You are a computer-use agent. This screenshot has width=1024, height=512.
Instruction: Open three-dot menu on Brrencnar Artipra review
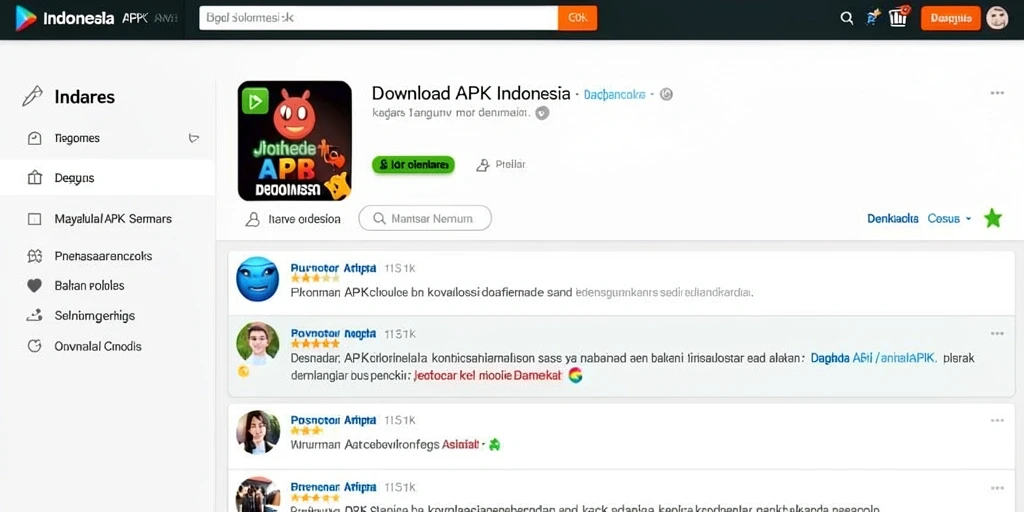(997, 488)
